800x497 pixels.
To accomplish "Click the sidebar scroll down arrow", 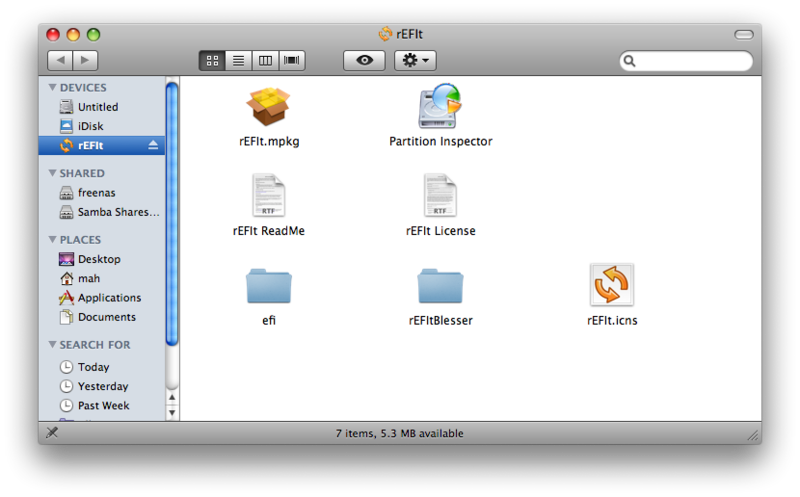I will 172,412.
